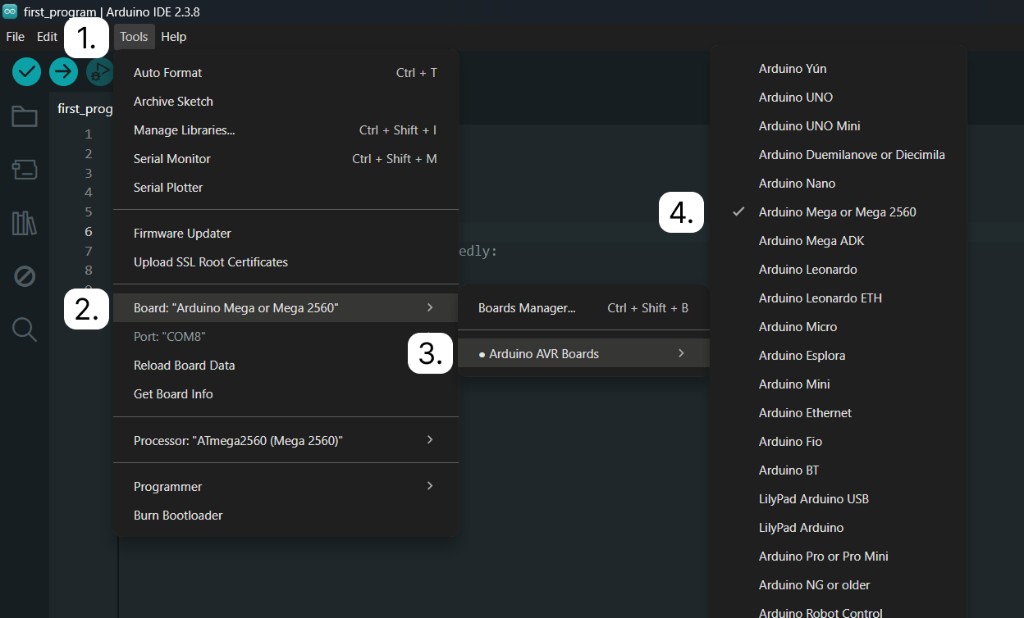This screenshot has height=618, width=1024.
Task: Choose Archive Sketch
Action: (x=285, y=101)
